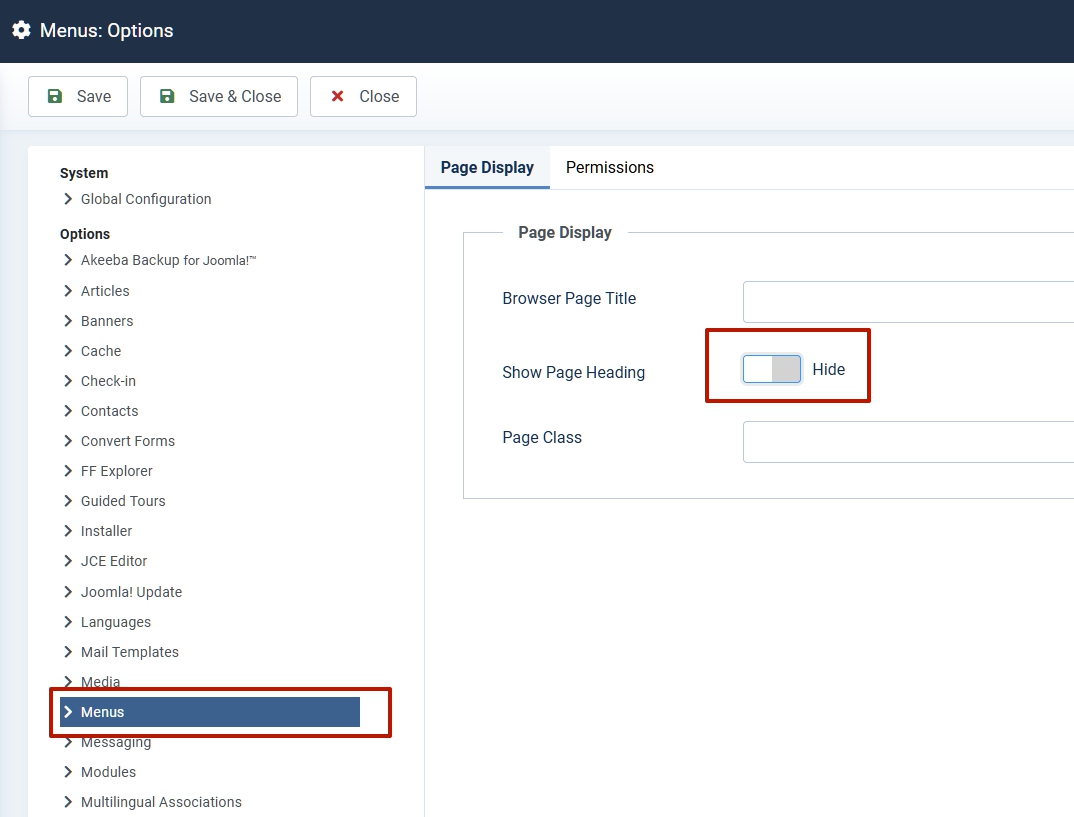Click the chevron icon beside Installer

(68, 531)
